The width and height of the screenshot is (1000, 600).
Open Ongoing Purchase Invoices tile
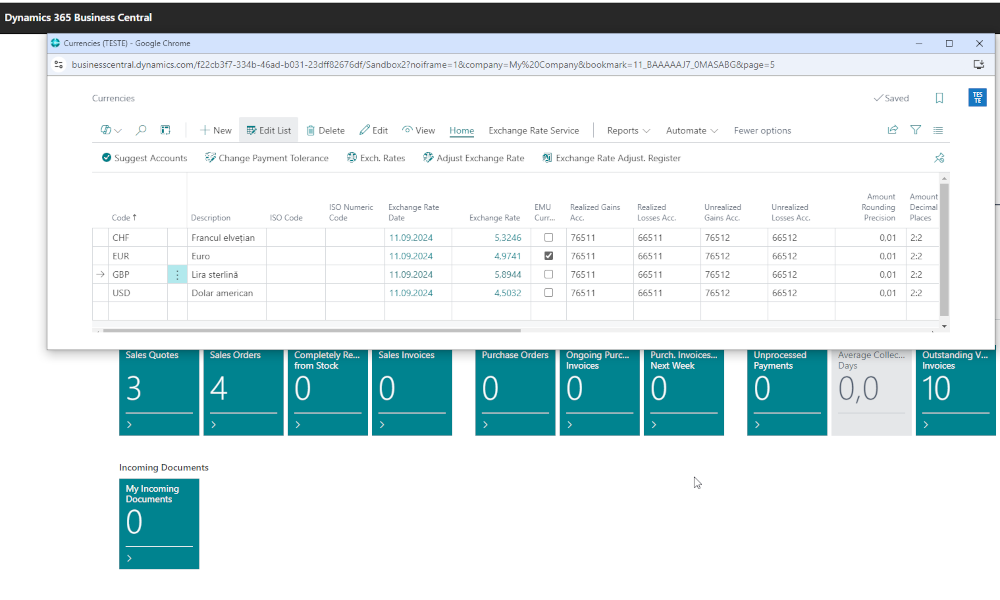[x=599, y=391]
